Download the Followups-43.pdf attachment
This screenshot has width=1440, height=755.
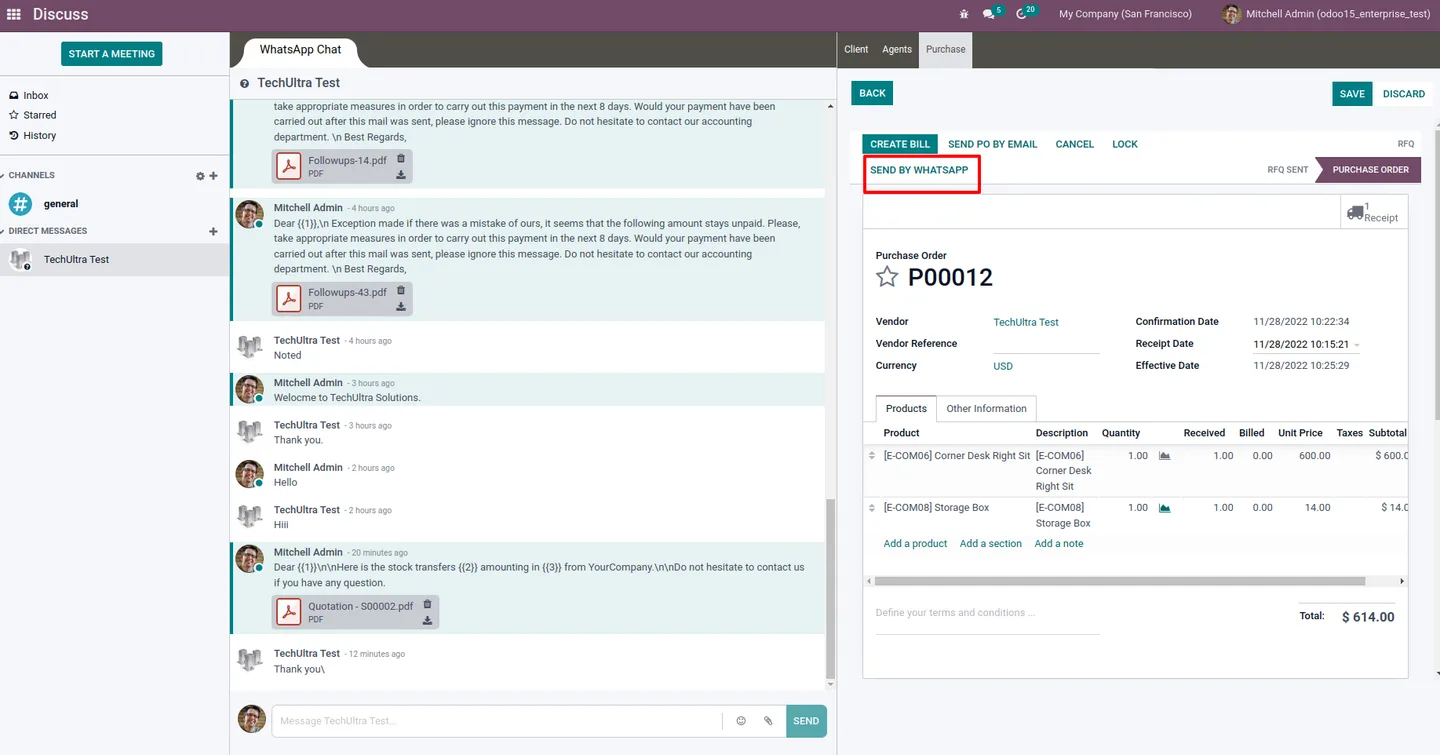tap(401, 307)
